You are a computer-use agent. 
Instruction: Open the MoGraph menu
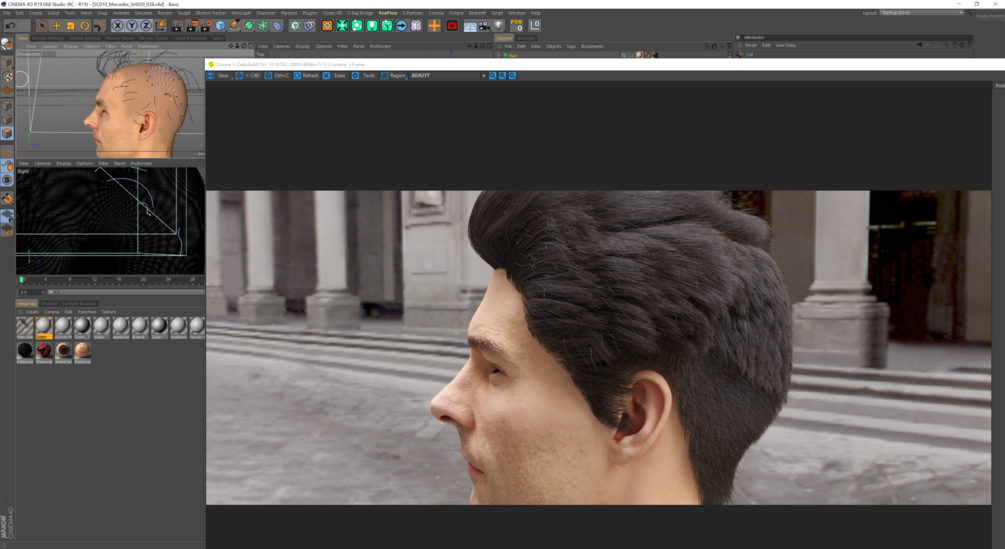(x=241, y=13)
